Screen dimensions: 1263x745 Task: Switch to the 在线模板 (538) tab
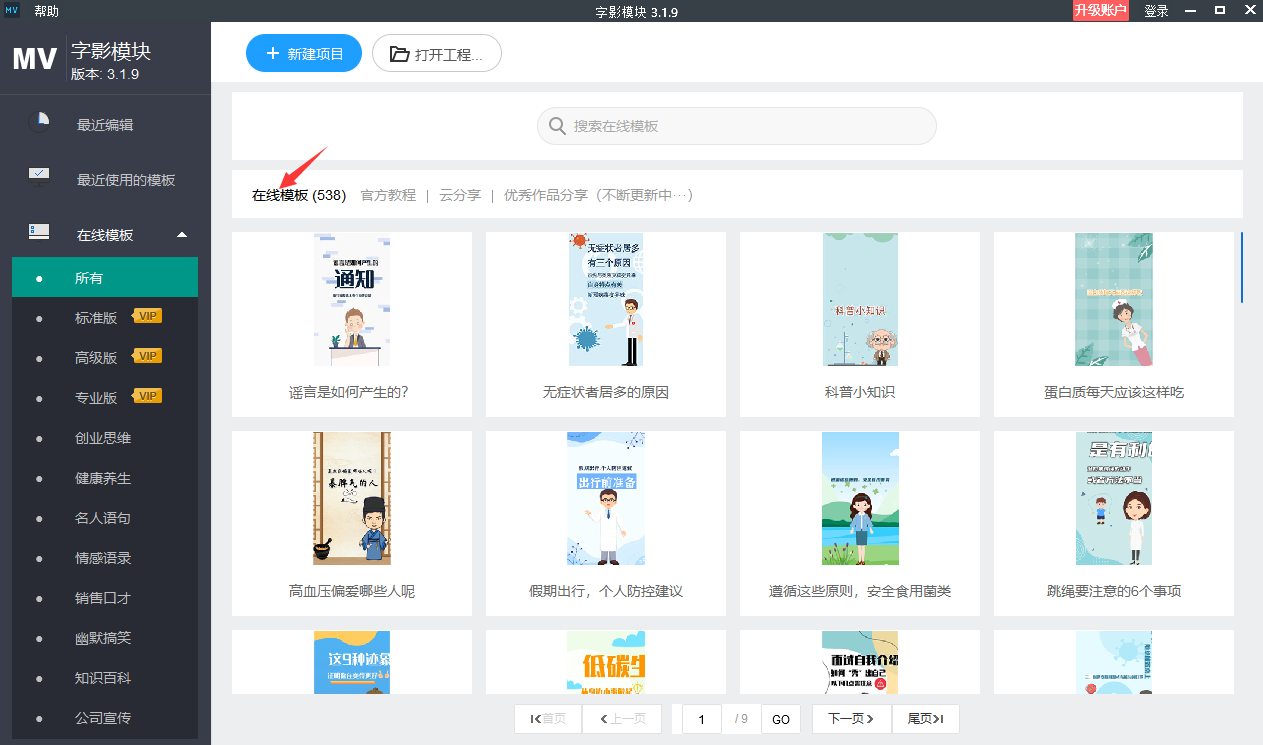coord(299,195)
